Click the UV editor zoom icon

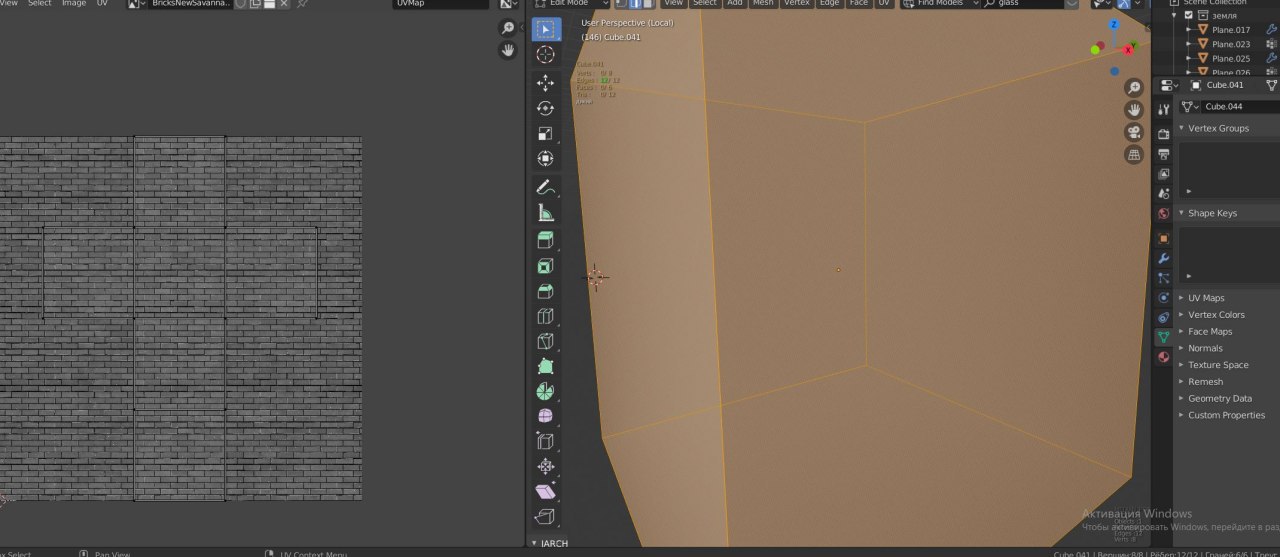click(x=509, y=28)
